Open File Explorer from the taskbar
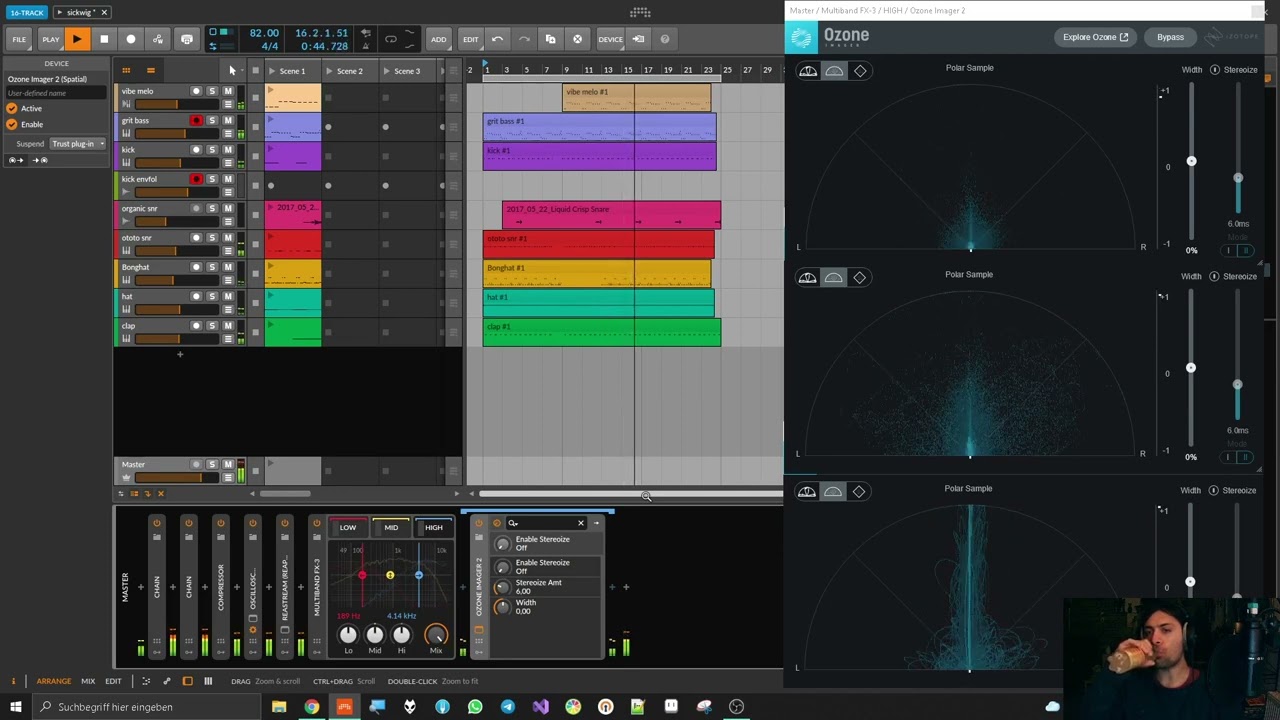The image size is (1280, 720). (279, 707)
